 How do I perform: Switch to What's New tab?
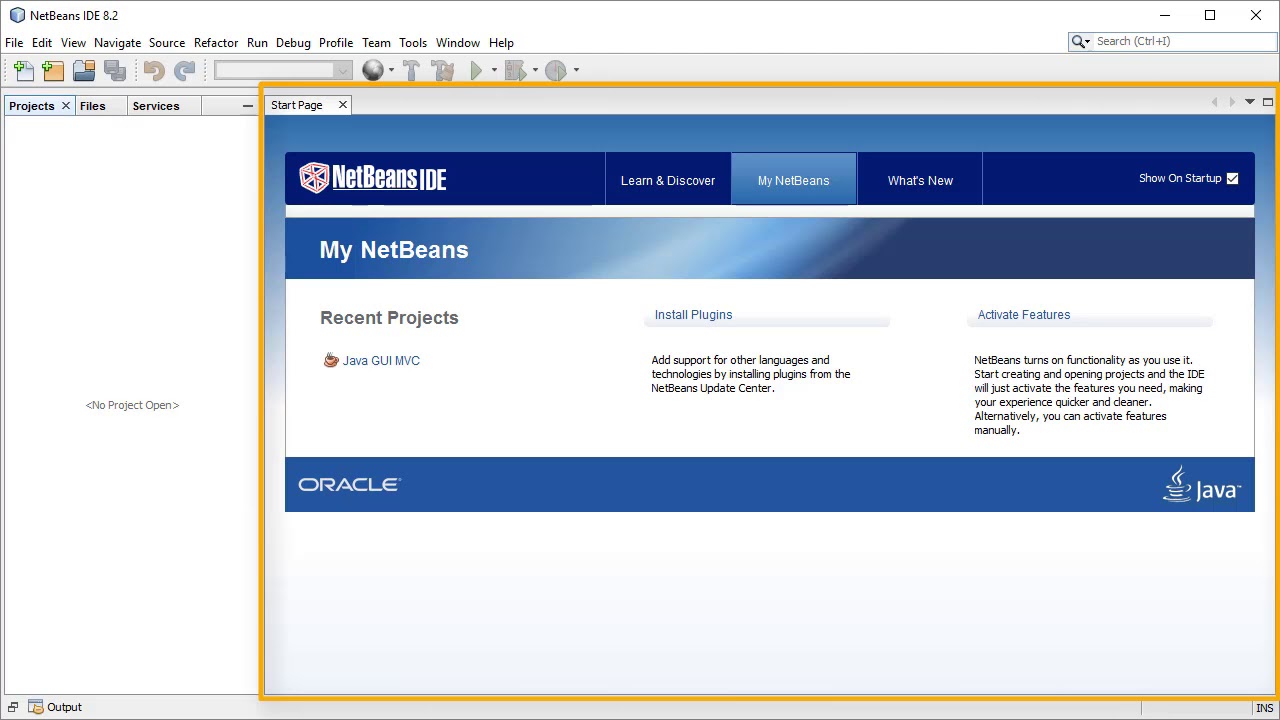click(x=920, y=180)
